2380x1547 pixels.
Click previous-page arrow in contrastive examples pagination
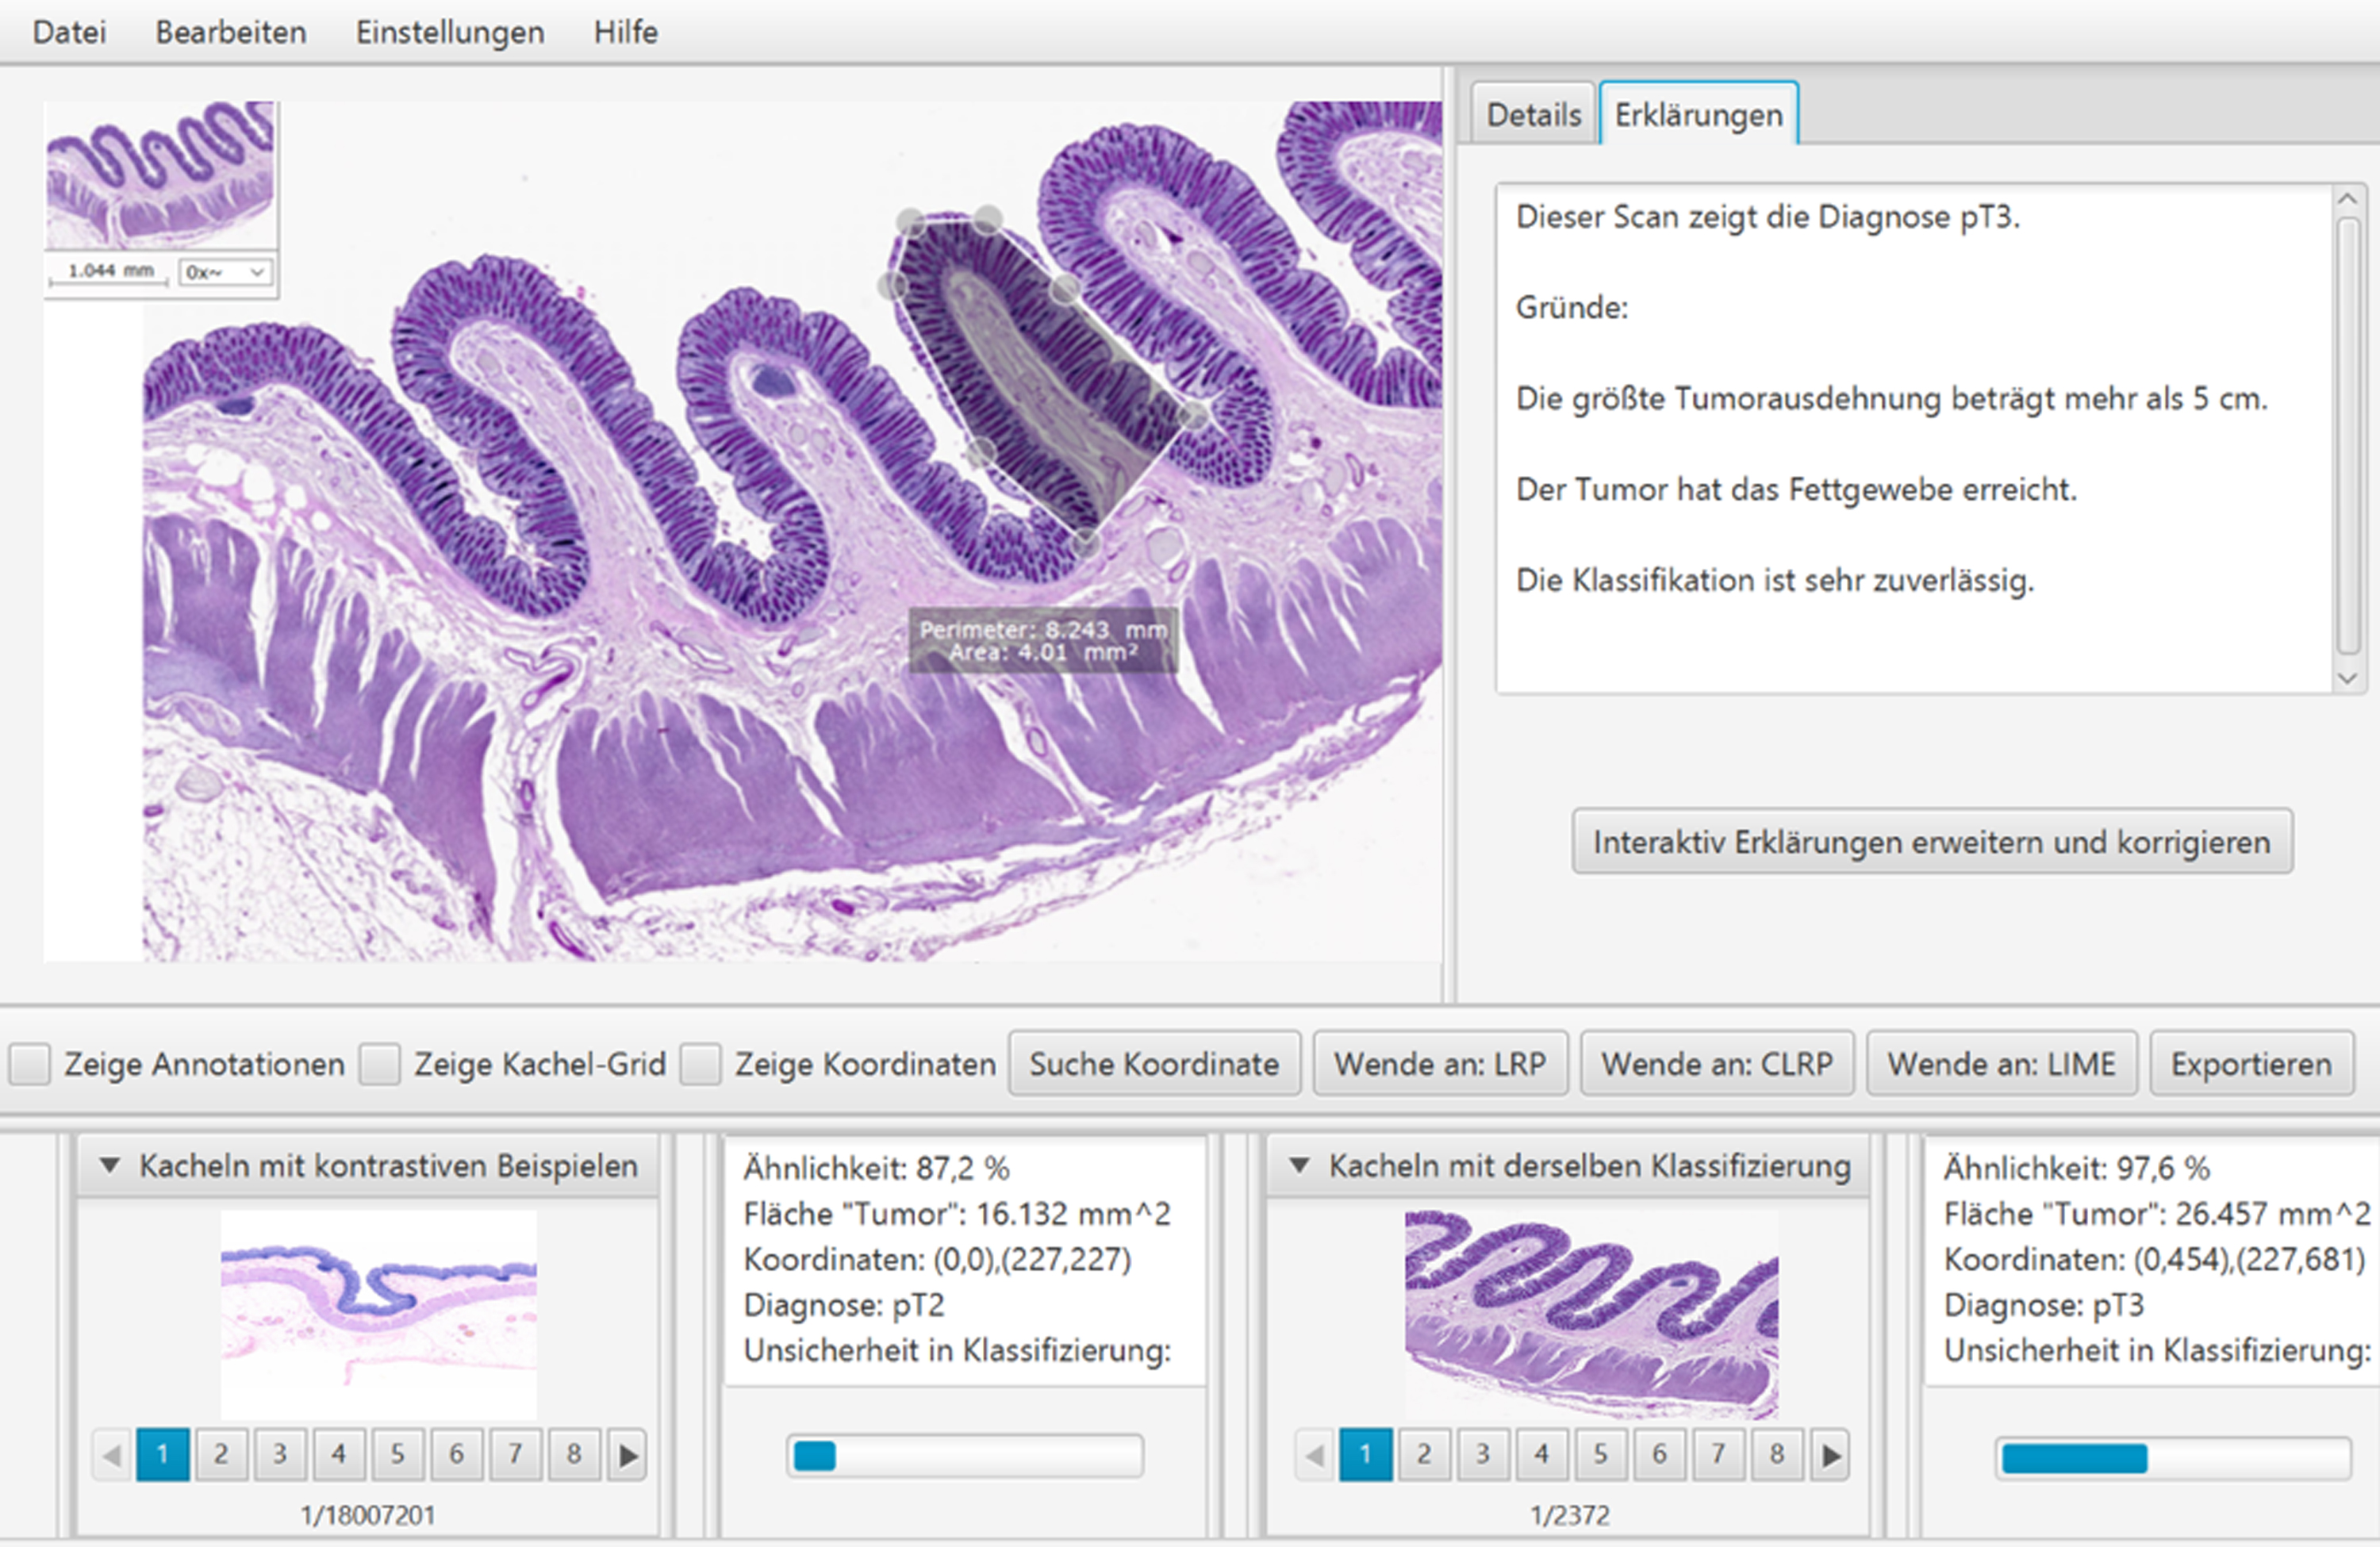click(x=111, y=1454)
